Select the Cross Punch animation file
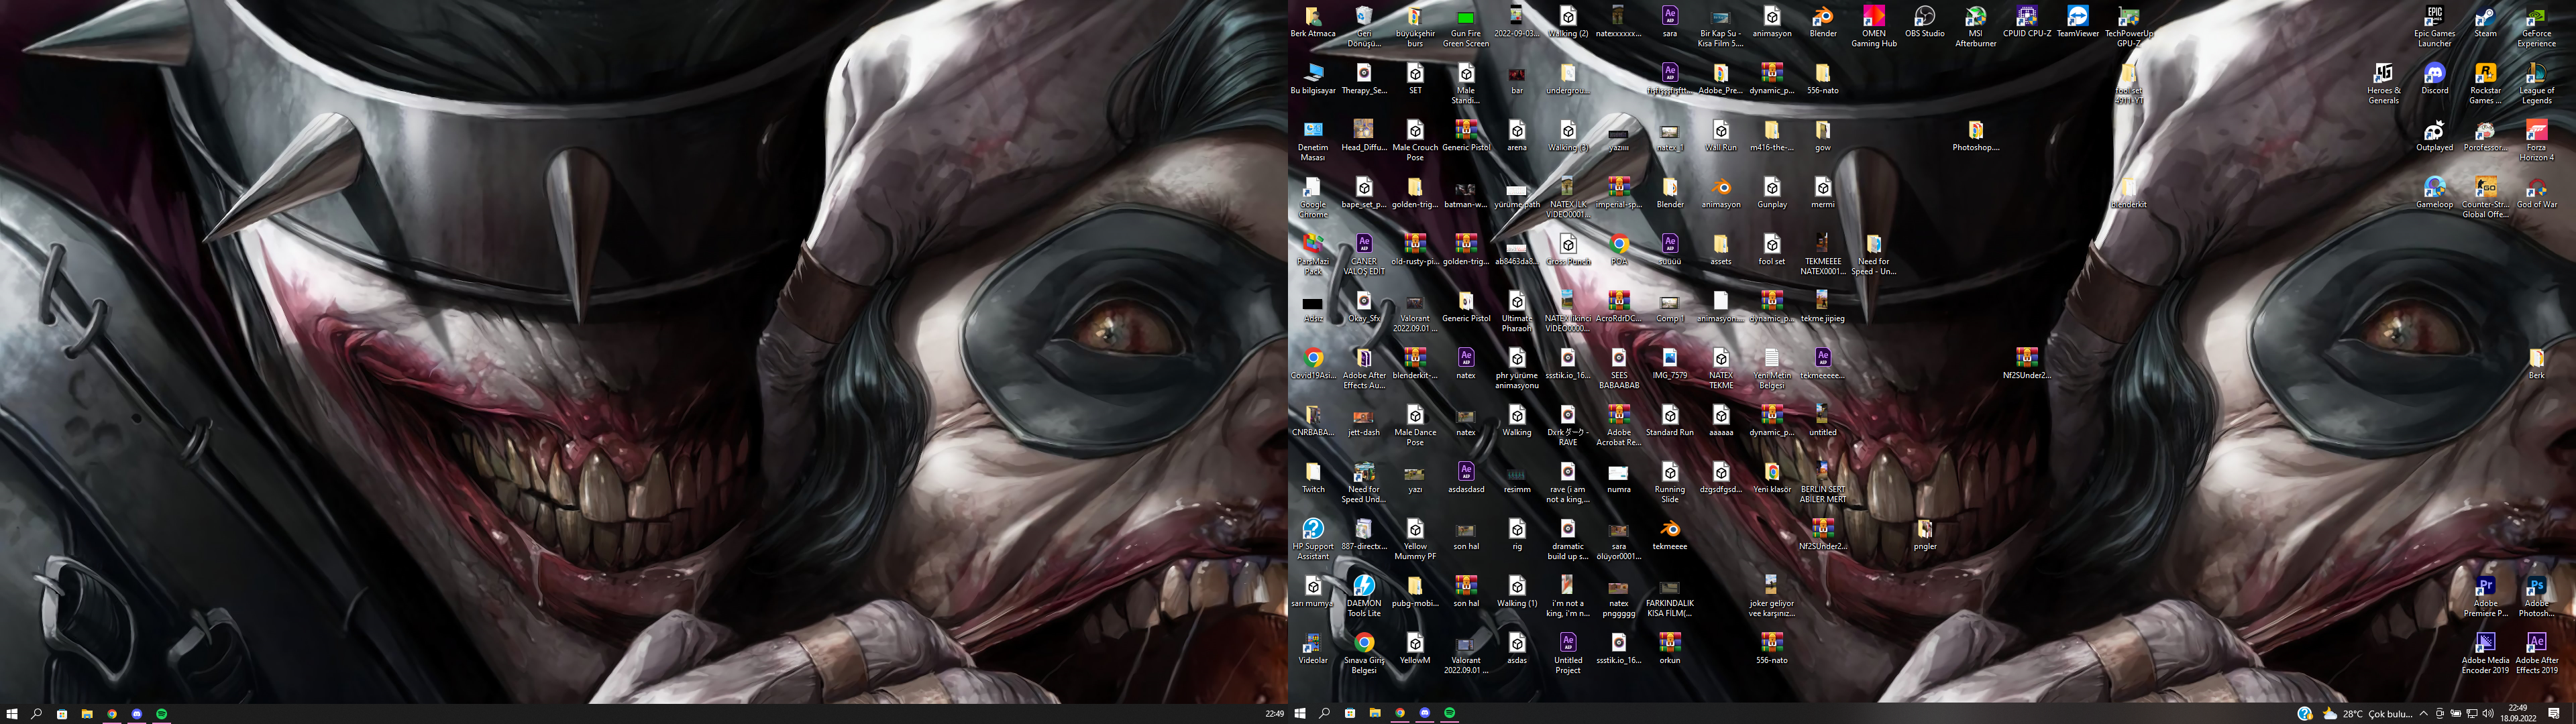 (1567, 250)
